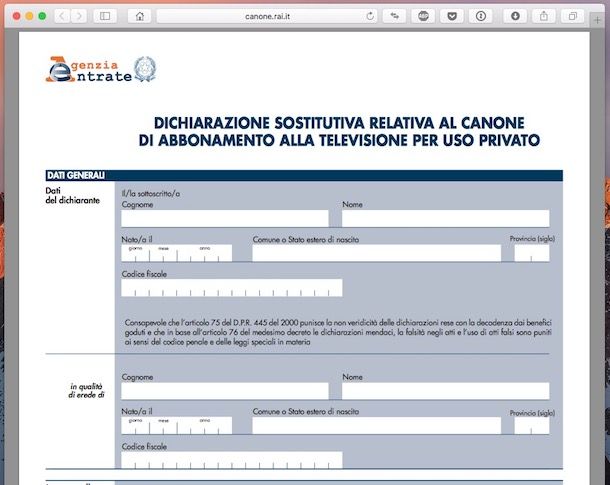Click the dichiarante Codice fiscale field
Viewport: 610px width, 485px height.
coord(232,288)
